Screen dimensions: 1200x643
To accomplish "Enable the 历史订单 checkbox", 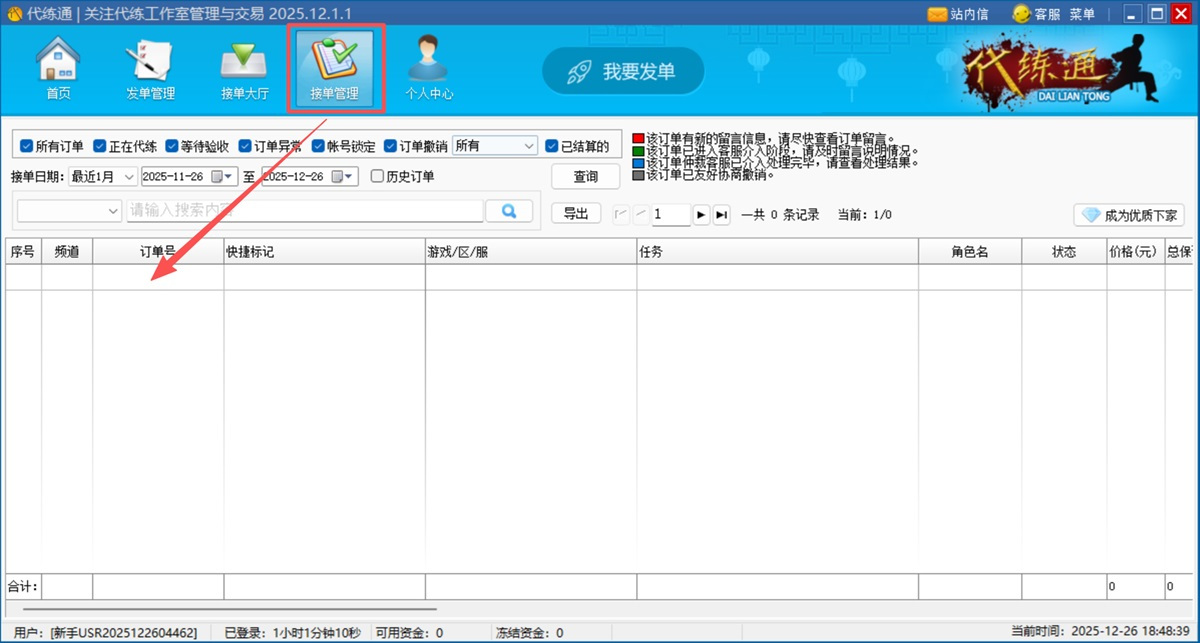I will 377,176.
